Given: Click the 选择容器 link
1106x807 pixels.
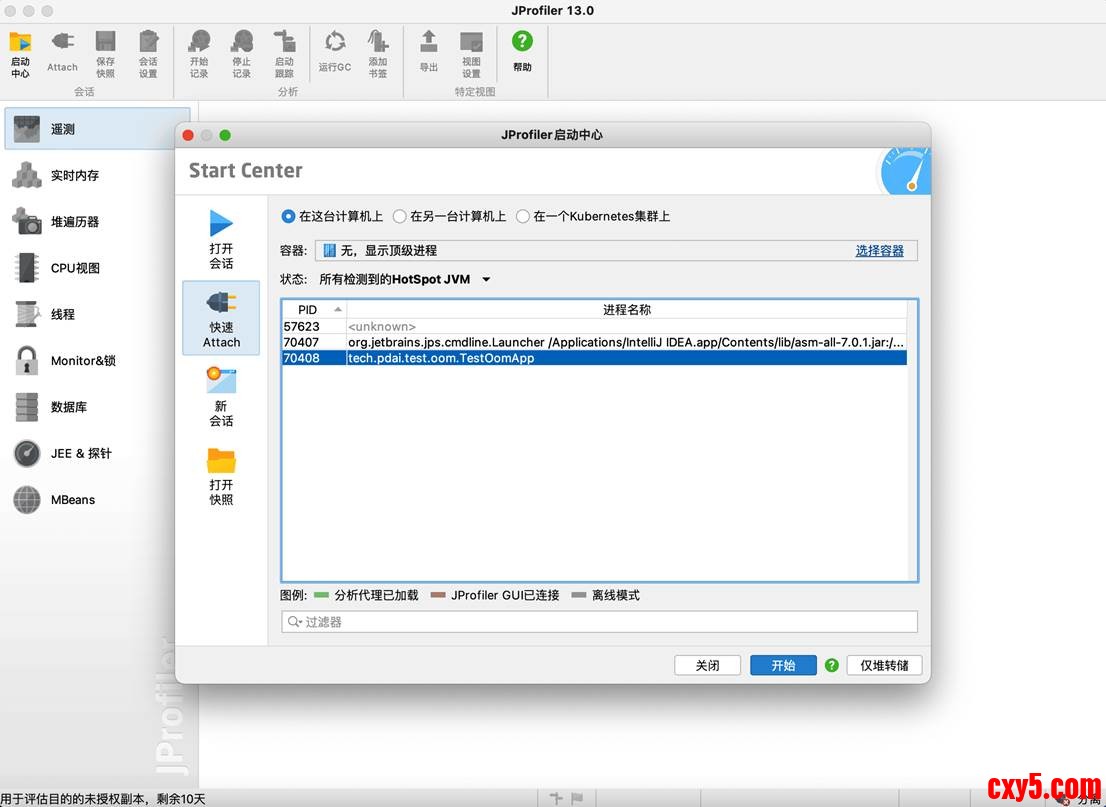Looking at the screenshot, I should click(x=879, y=251).
